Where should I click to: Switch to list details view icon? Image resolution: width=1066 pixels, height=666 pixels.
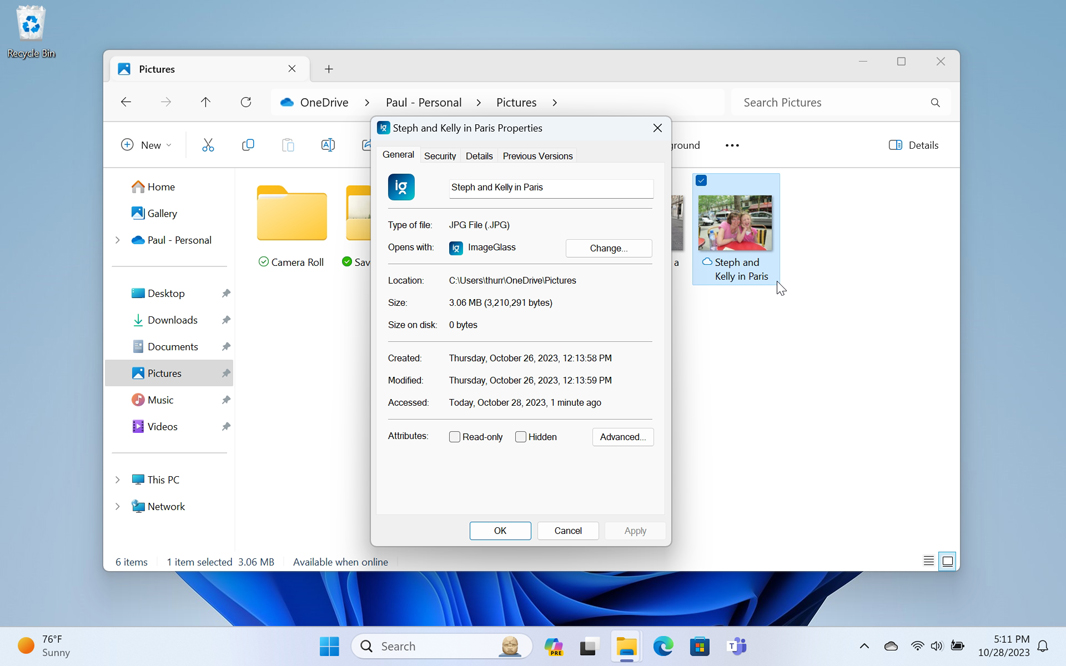tap(928, 561)
